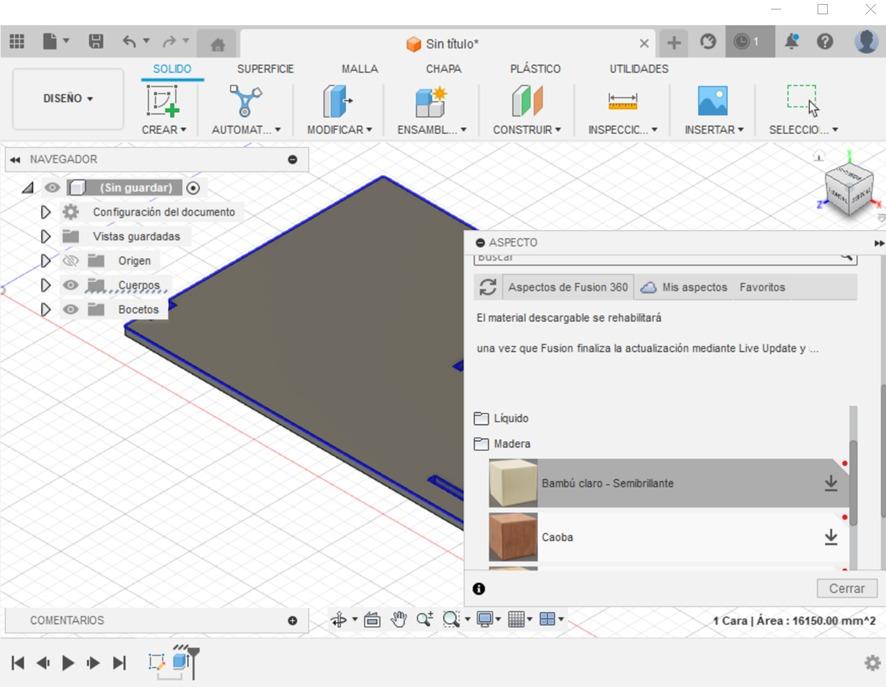The height and width of the screenshot is (687, 886).
Task: Open the extensions icon
Action: [708, 42]
